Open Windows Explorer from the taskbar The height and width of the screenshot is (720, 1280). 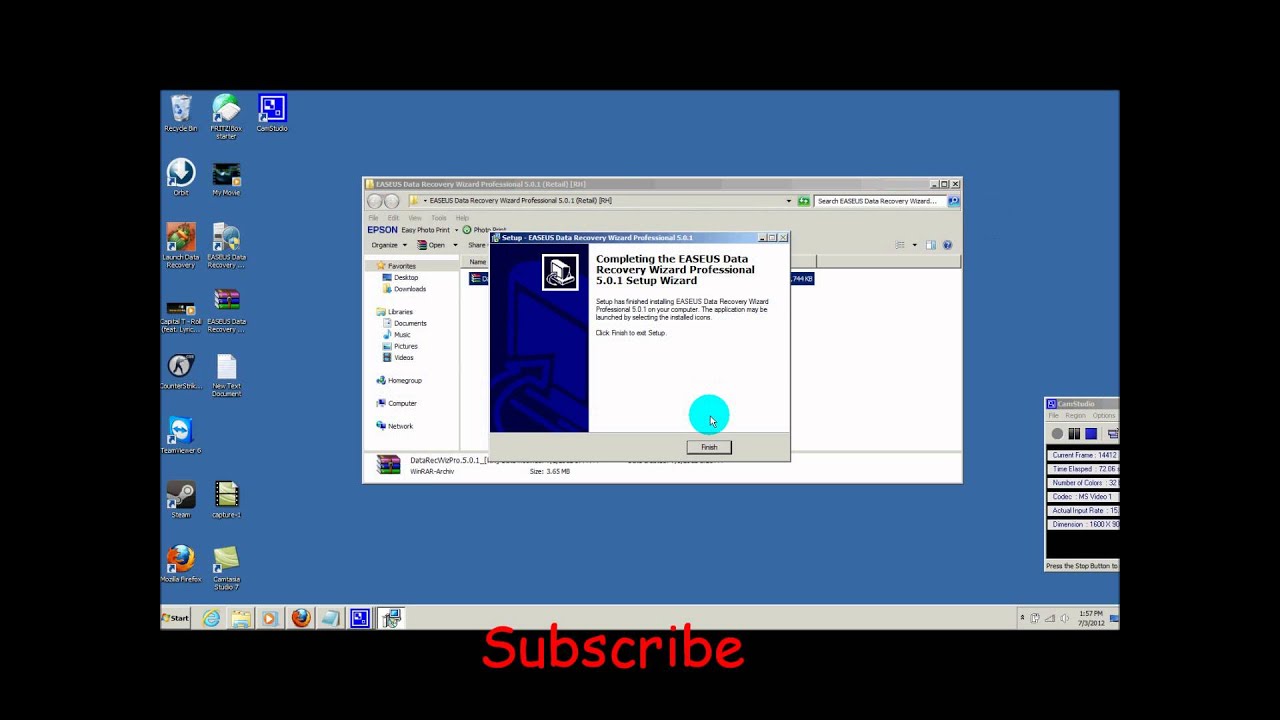[240, 618]
